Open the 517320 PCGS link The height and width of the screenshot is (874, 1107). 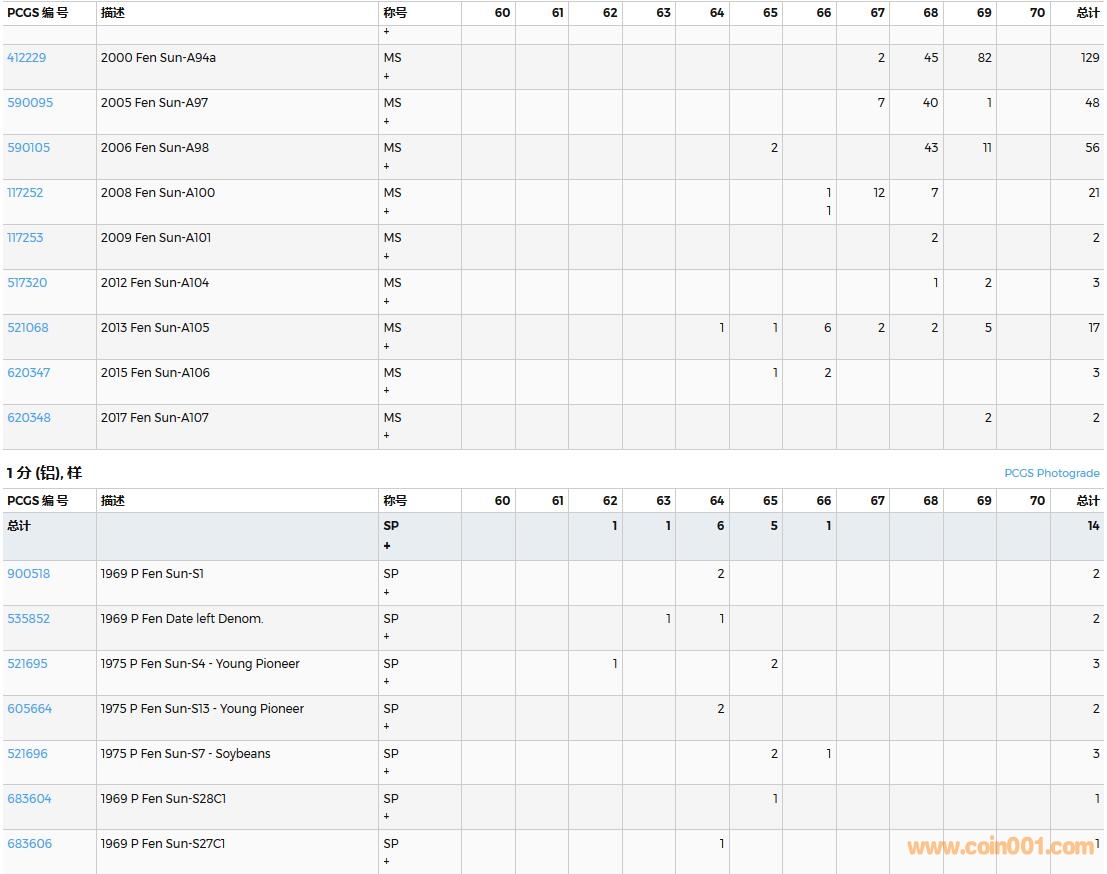[27, 283]
